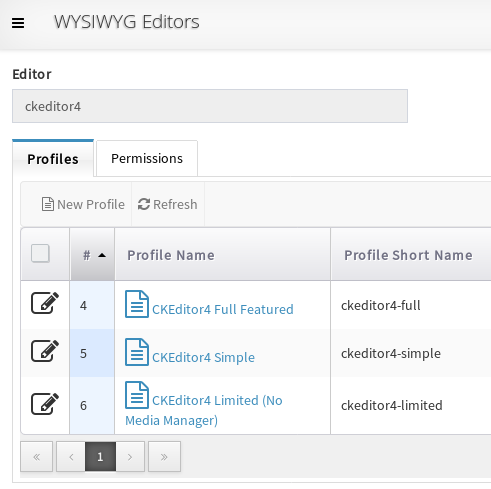Open CKEditor4 Limited (No Media Manager) link
The width and height of the screenshot is (491, 489).
tap(204, 410)
